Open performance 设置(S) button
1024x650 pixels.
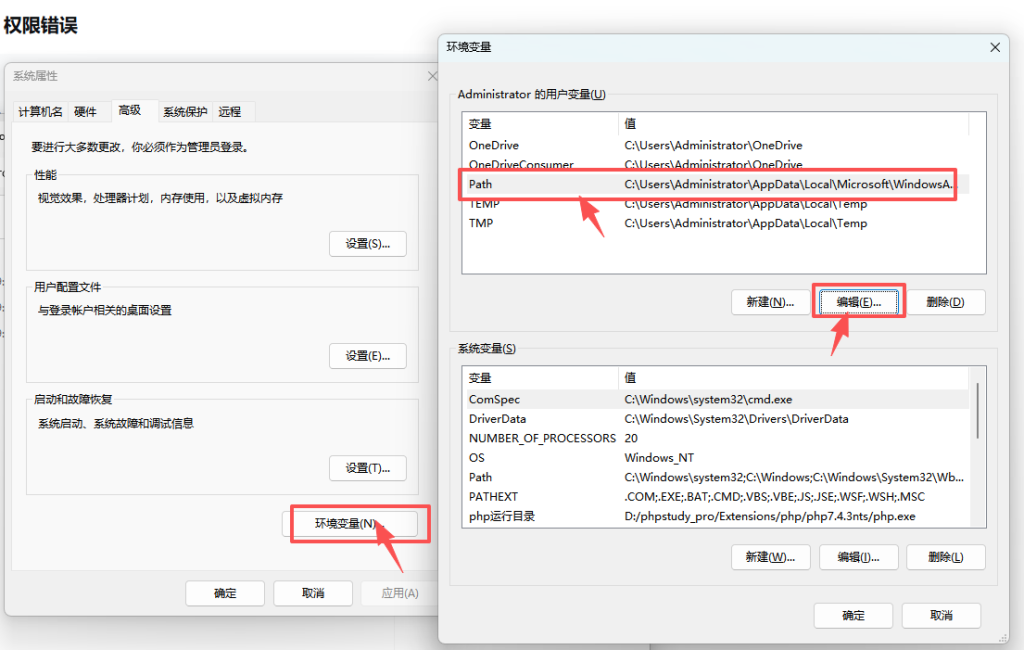(367, 243)
